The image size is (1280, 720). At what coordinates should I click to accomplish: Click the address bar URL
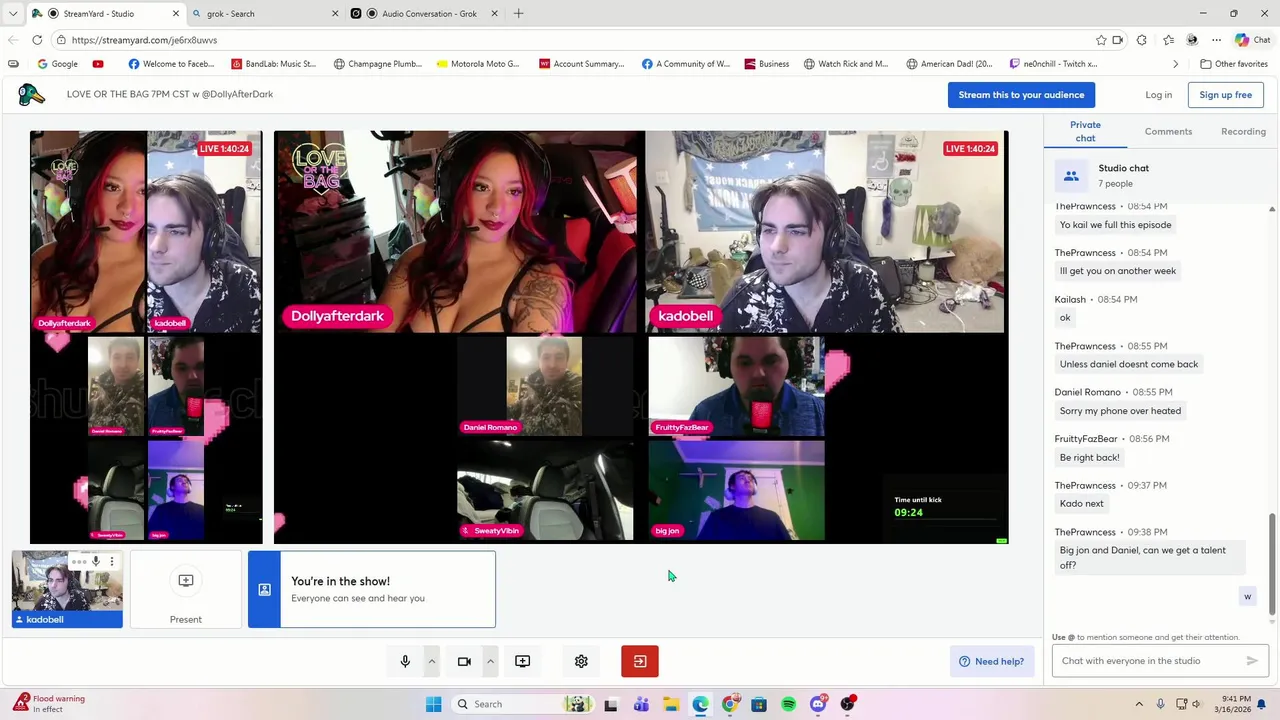pyautogui.click(x=144, y=40)
